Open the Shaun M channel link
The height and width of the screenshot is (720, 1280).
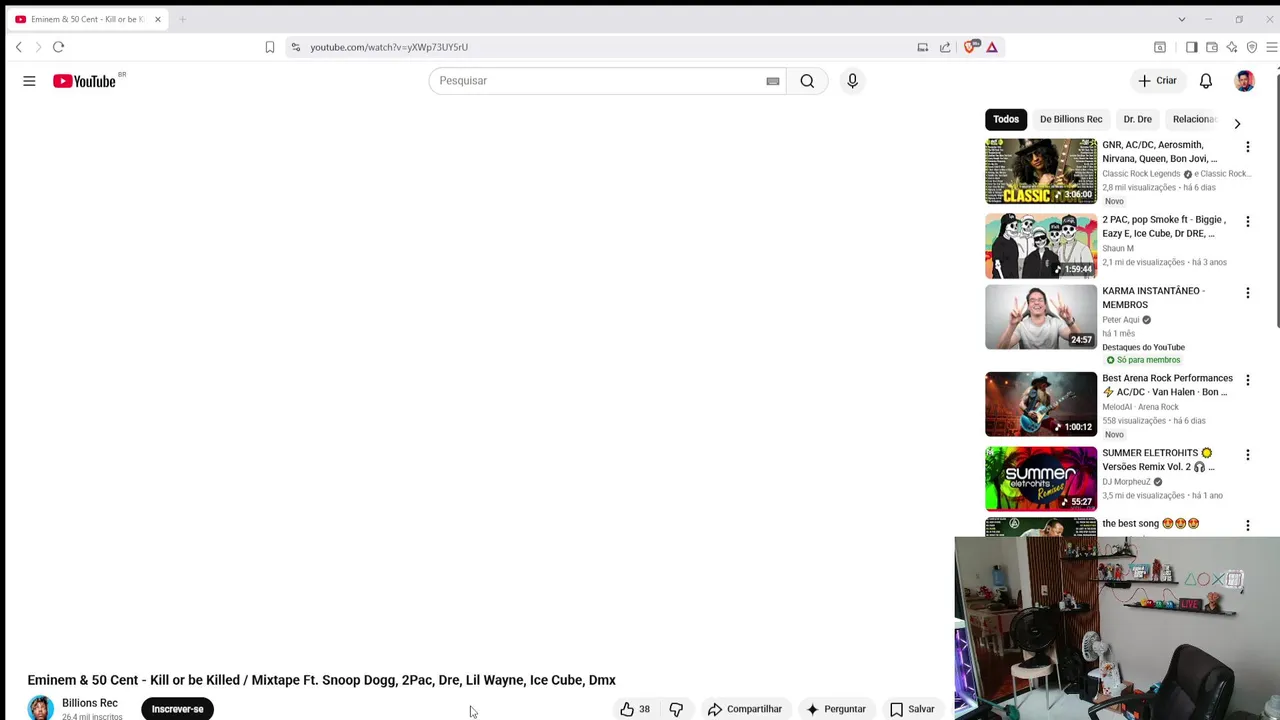1118,249
